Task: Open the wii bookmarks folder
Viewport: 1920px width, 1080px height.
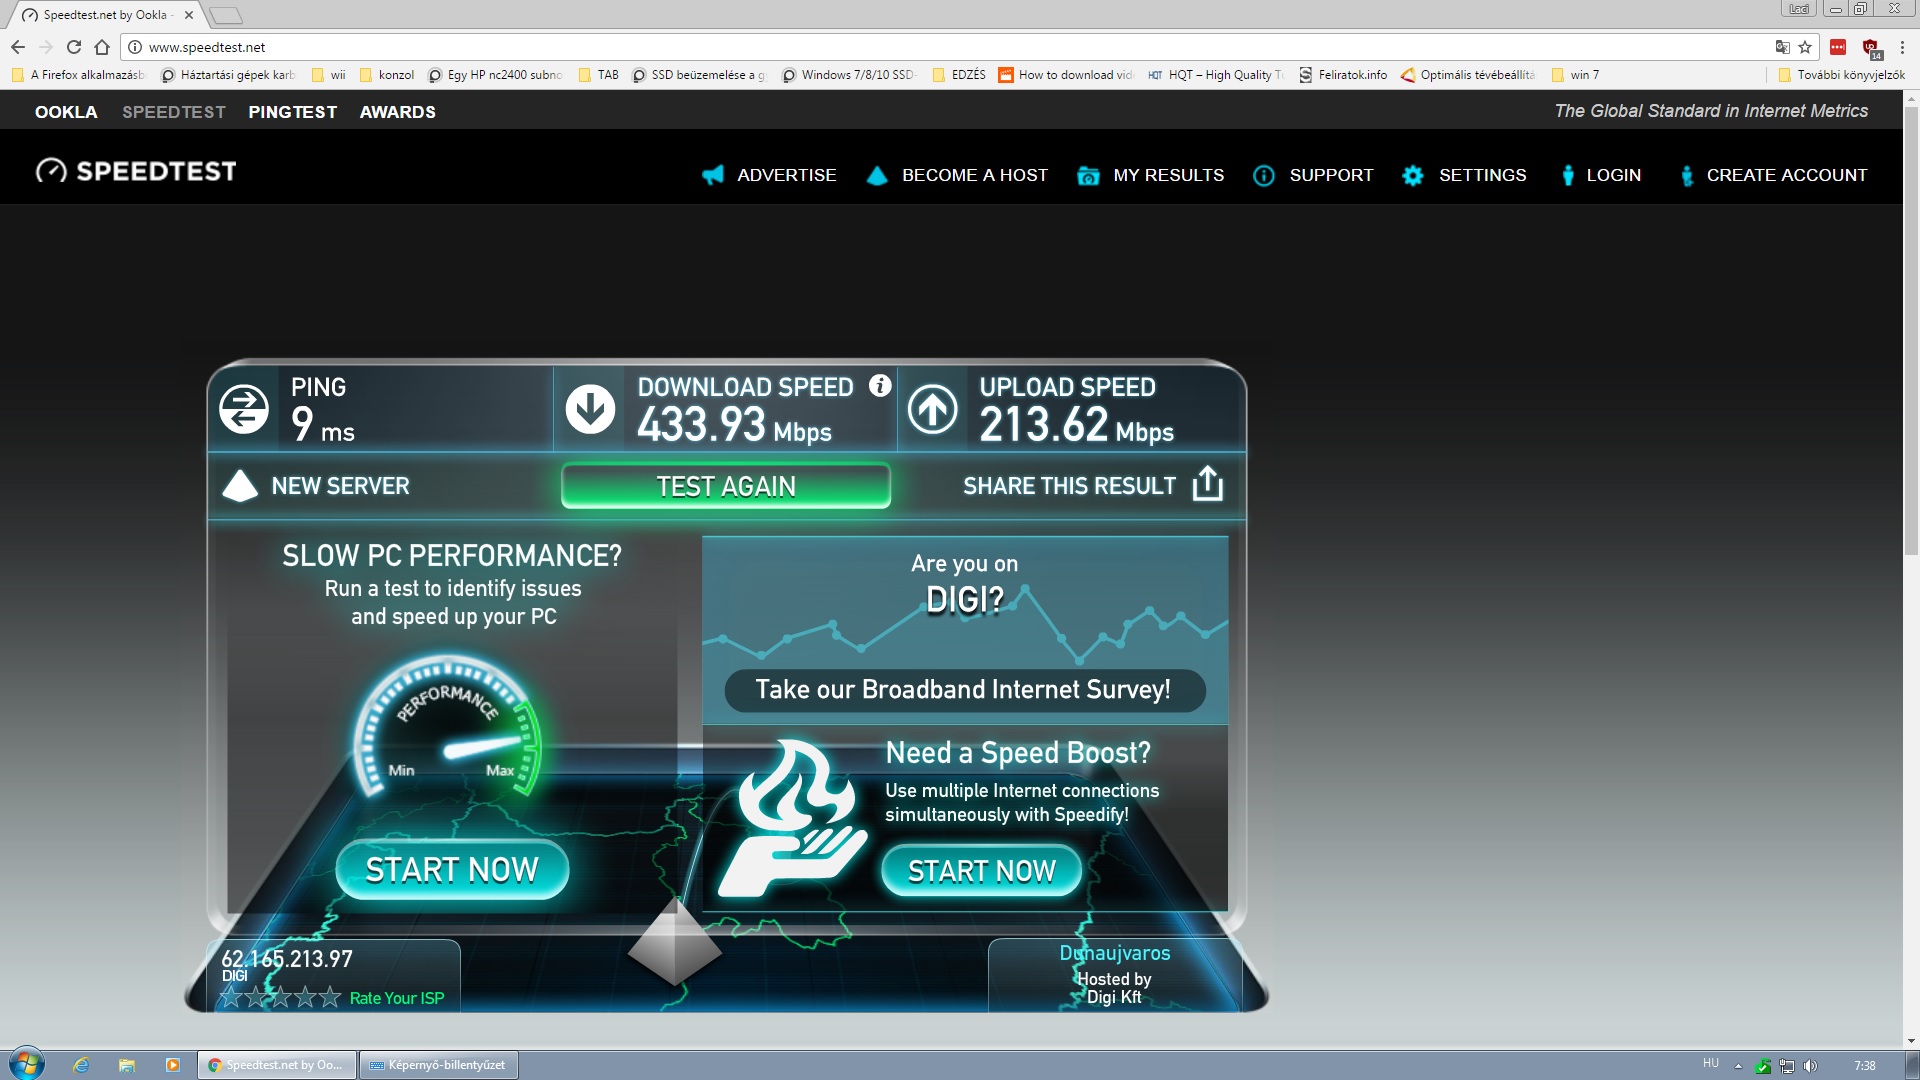Action: coord(328,75)
